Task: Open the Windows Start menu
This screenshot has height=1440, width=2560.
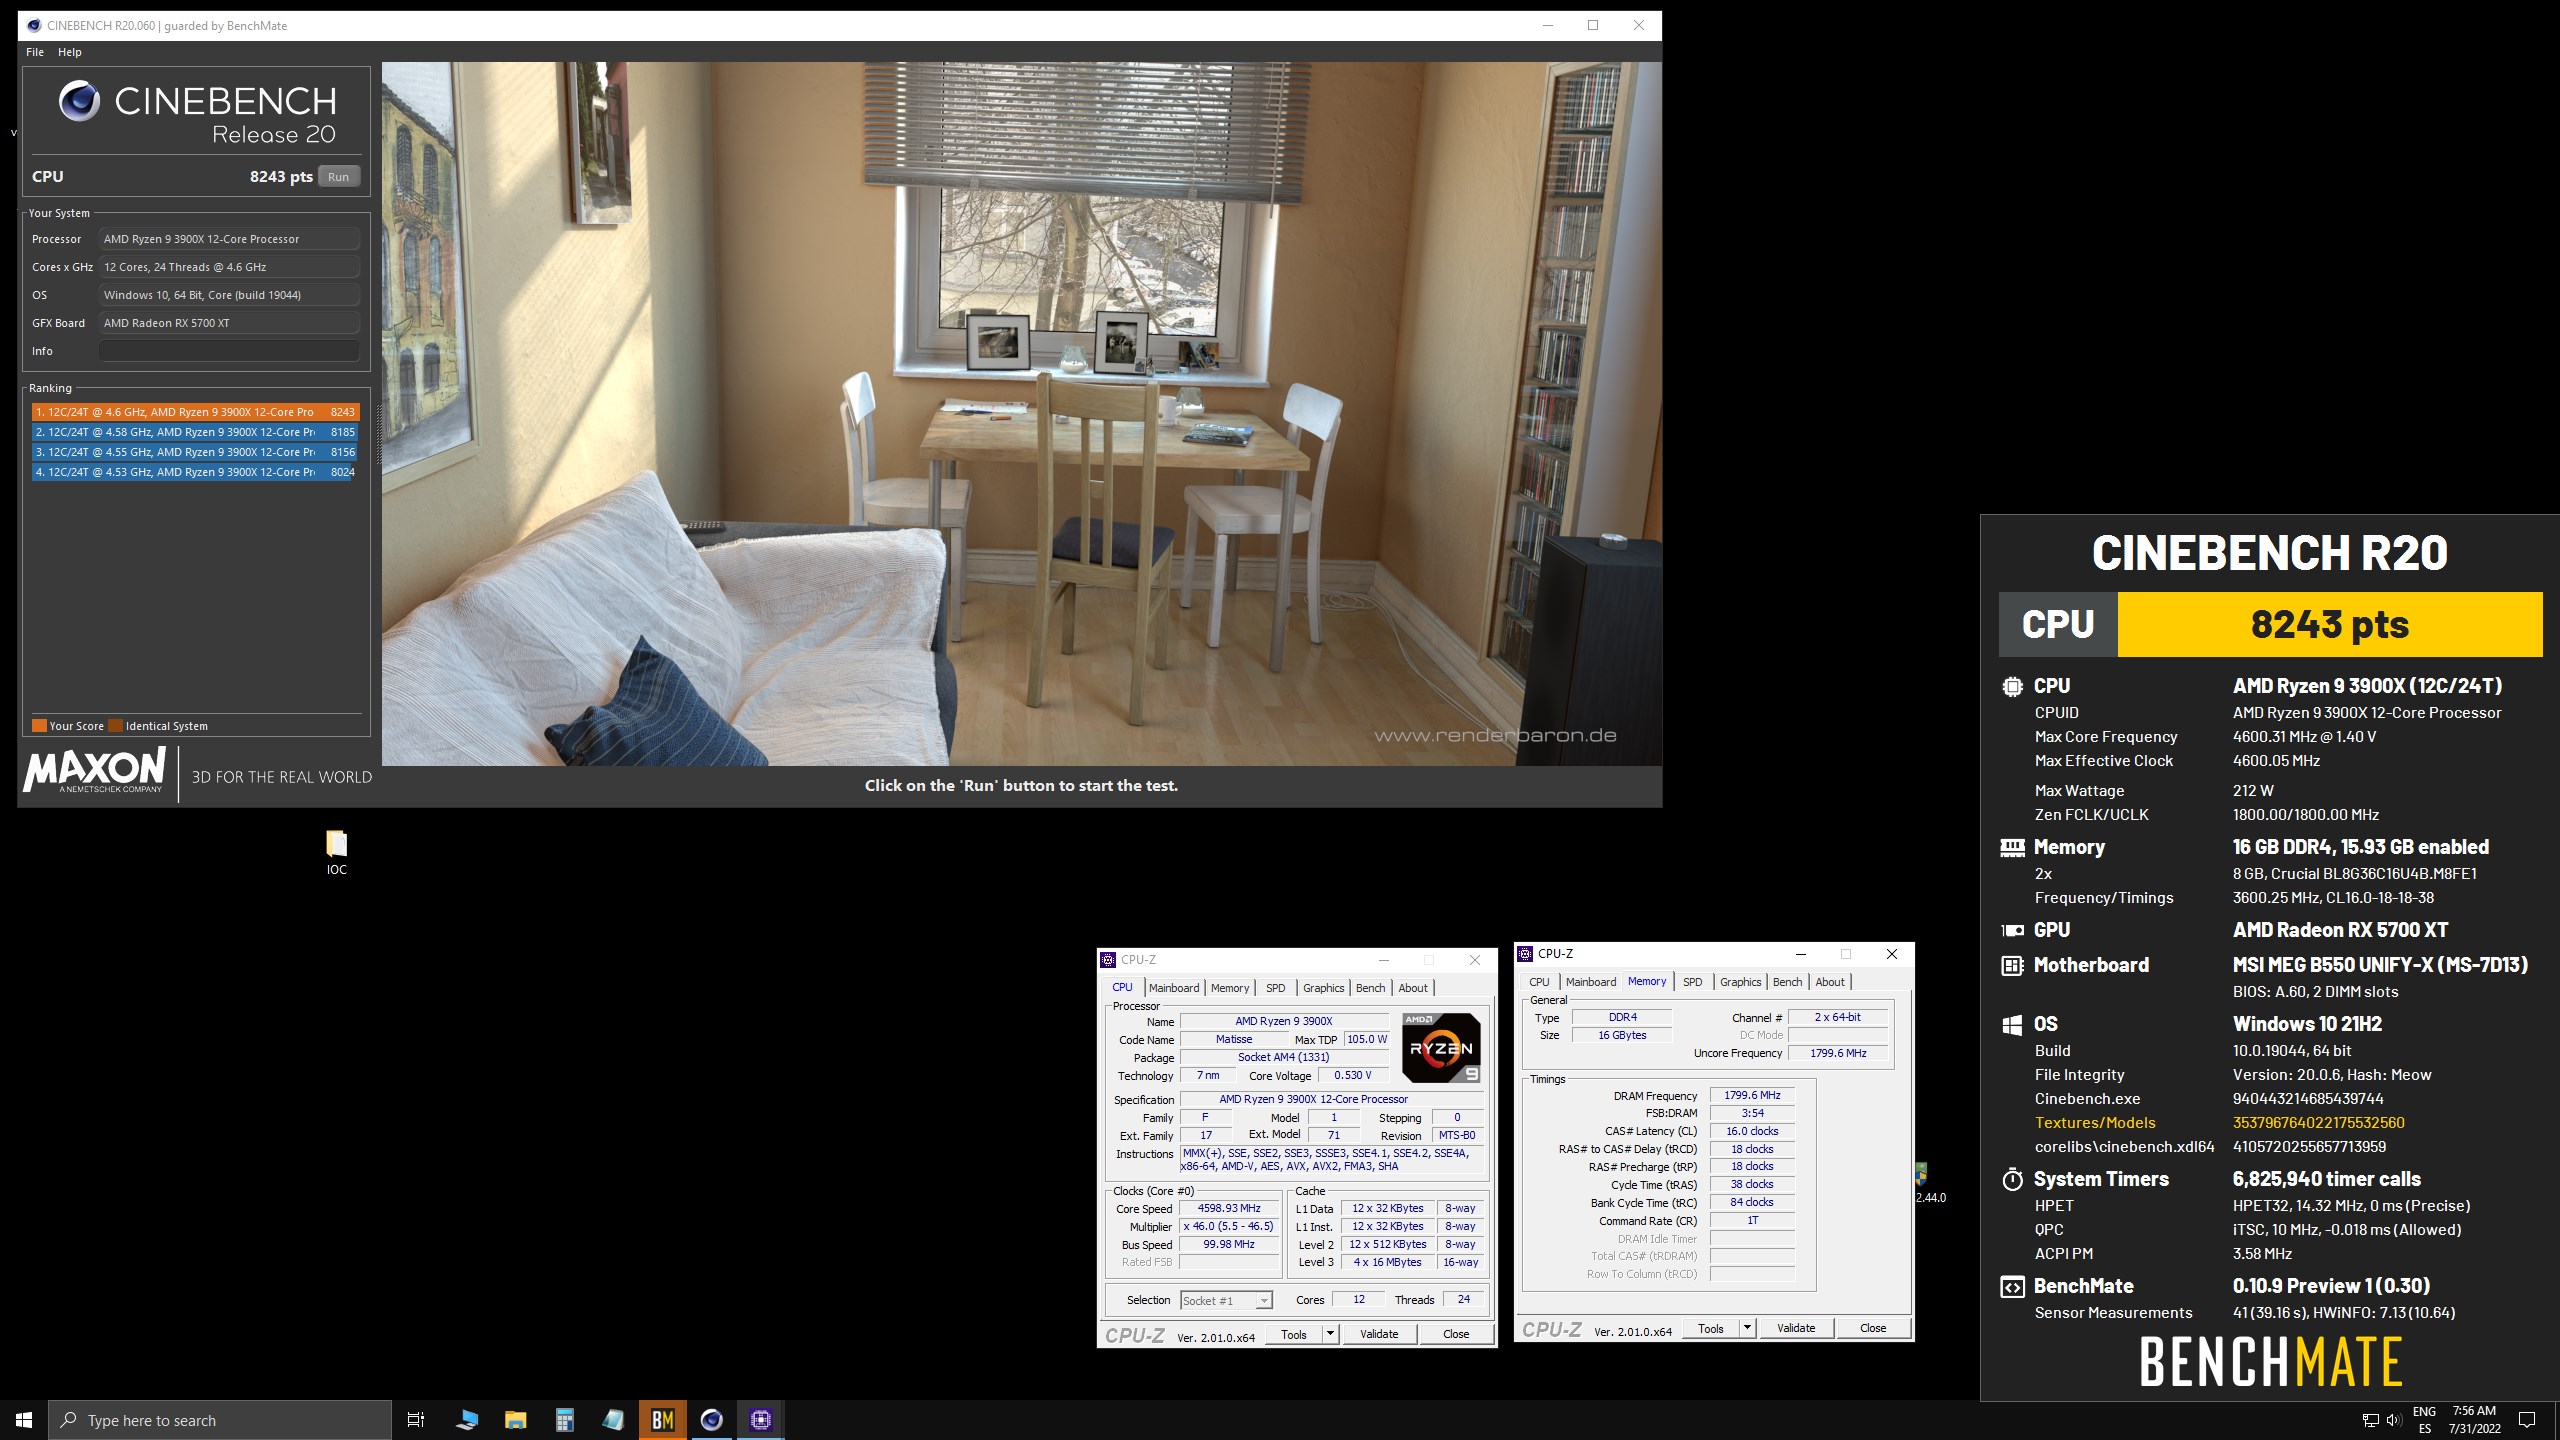Action: tap(24, 1420)
